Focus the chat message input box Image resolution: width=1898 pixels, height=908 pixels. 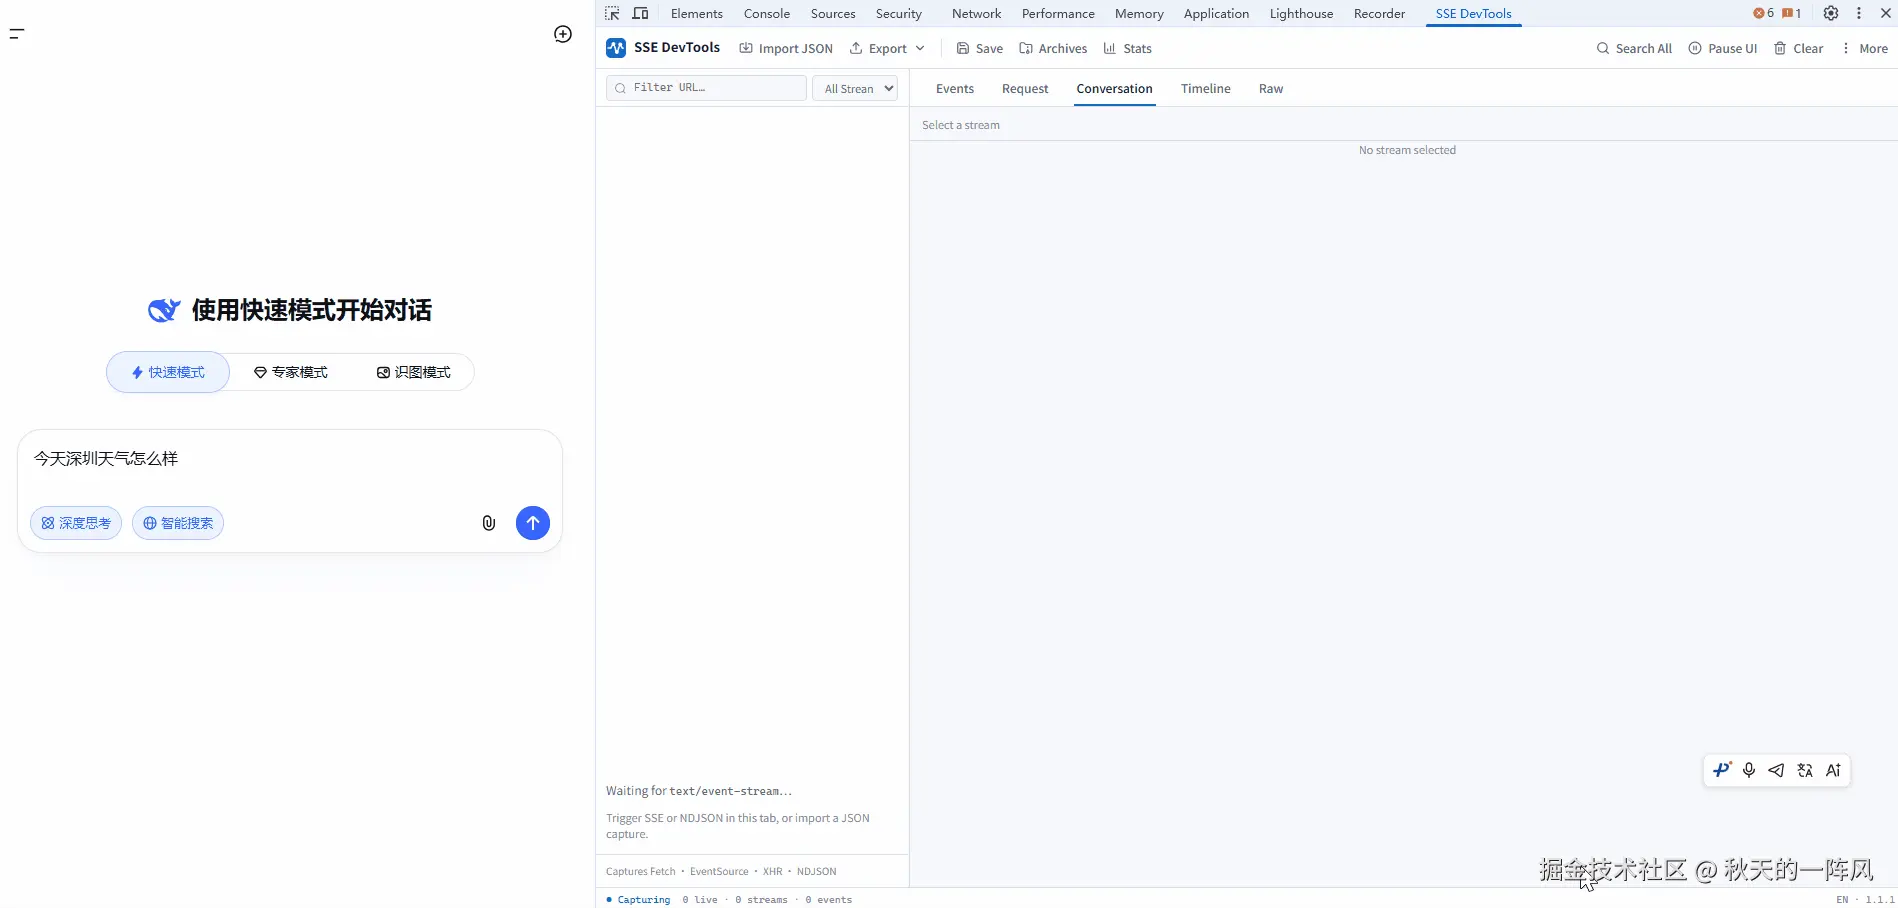290,459
